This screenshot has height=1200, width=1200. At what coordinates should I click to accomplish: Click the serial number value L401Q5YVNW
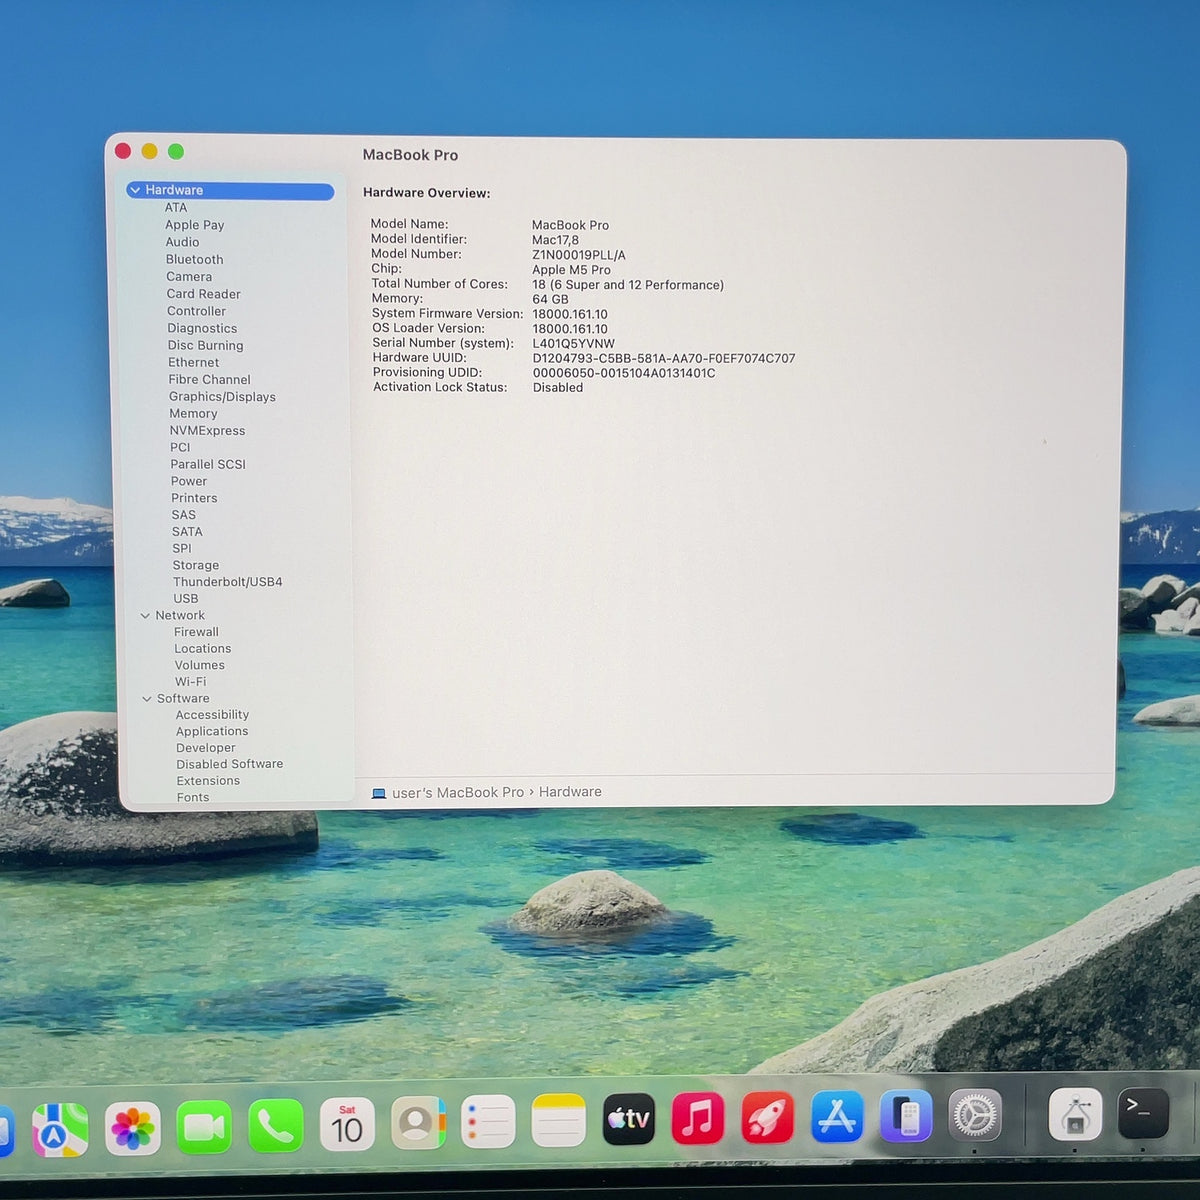click(574, 344)
